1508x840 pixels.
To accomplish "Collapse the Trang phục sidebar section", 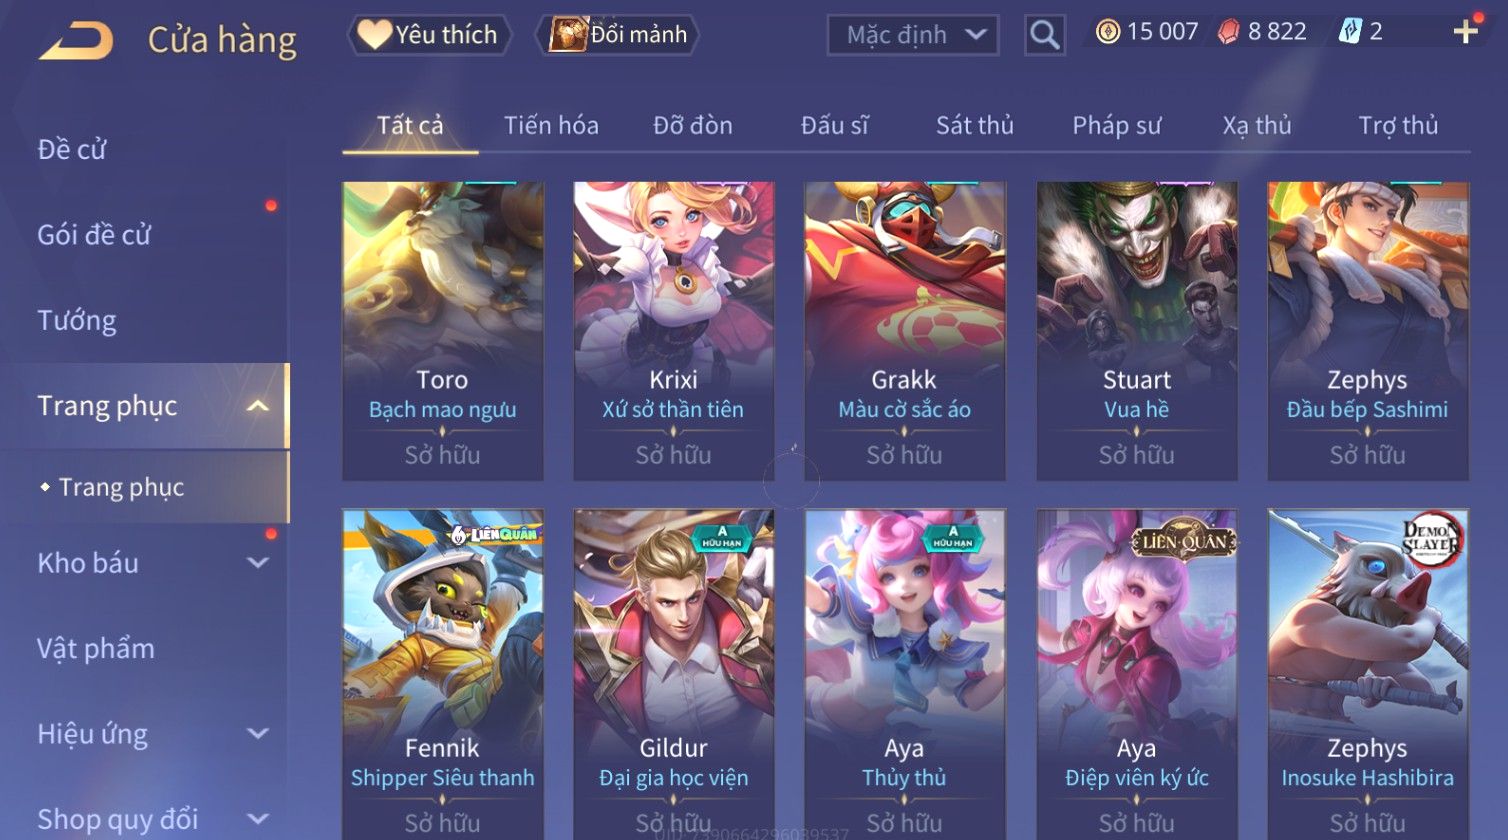I will (x=258, y=406).
